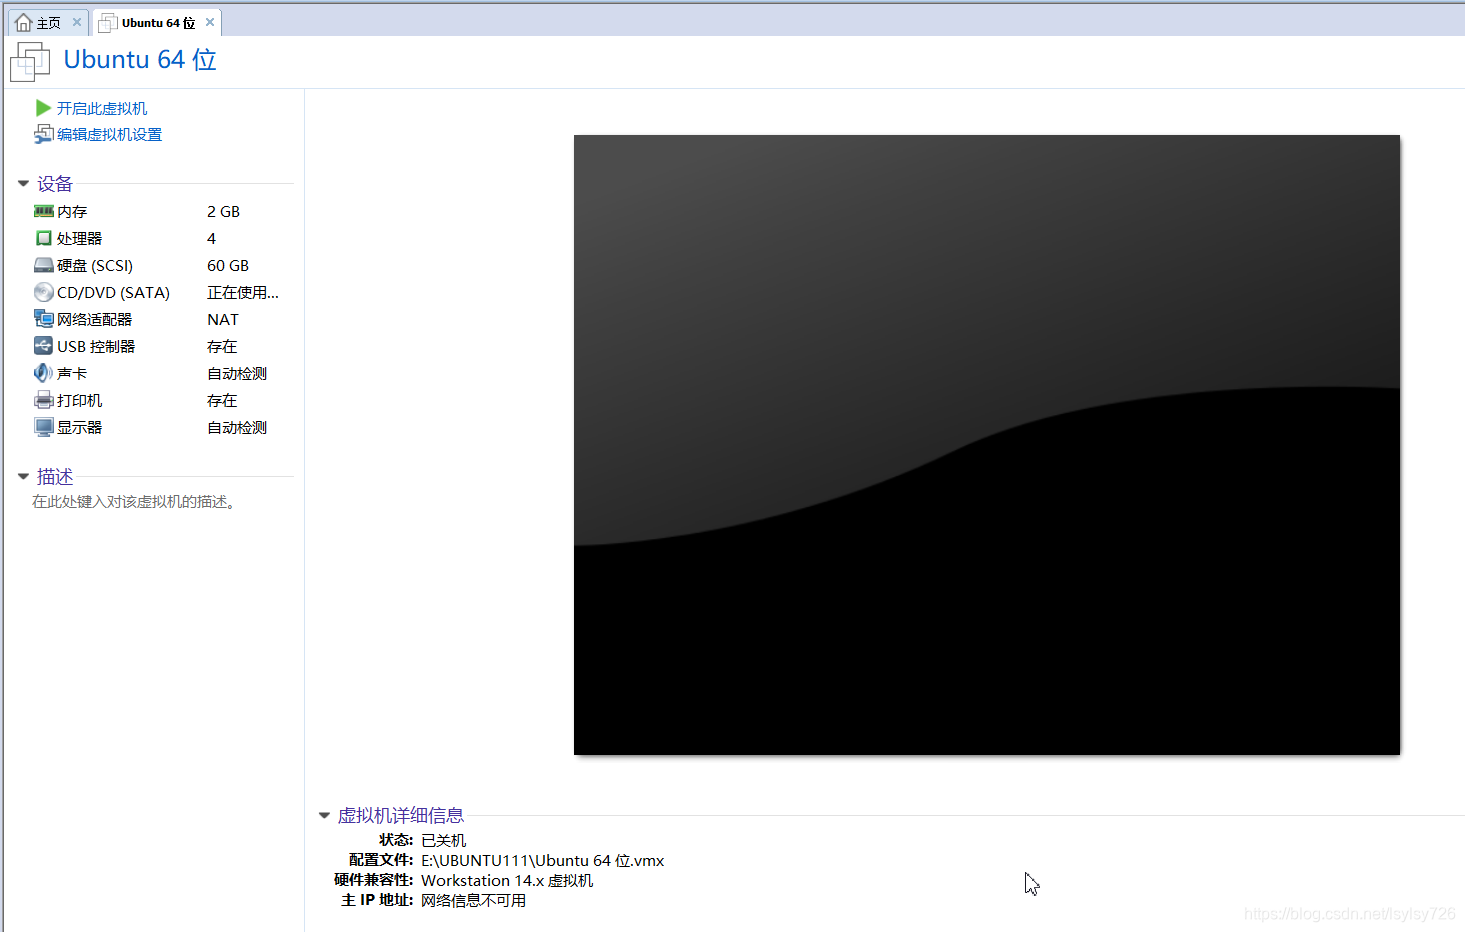The height and width of the screenshot is (932, 1465).
Task: Click the 打印机 device label
Action: (x=79, y=400)
